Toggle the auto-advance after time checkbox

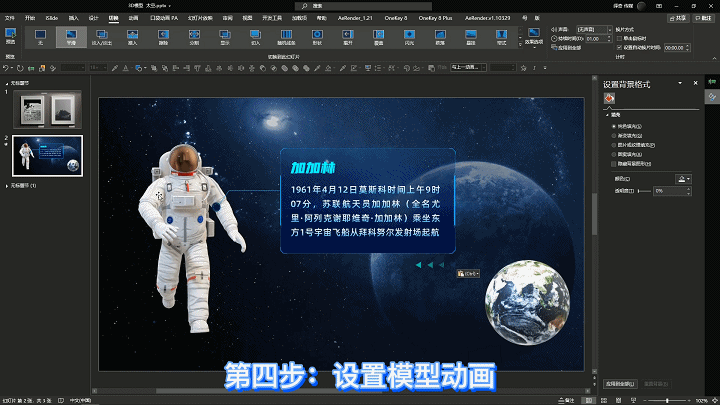tap(619, 47)
